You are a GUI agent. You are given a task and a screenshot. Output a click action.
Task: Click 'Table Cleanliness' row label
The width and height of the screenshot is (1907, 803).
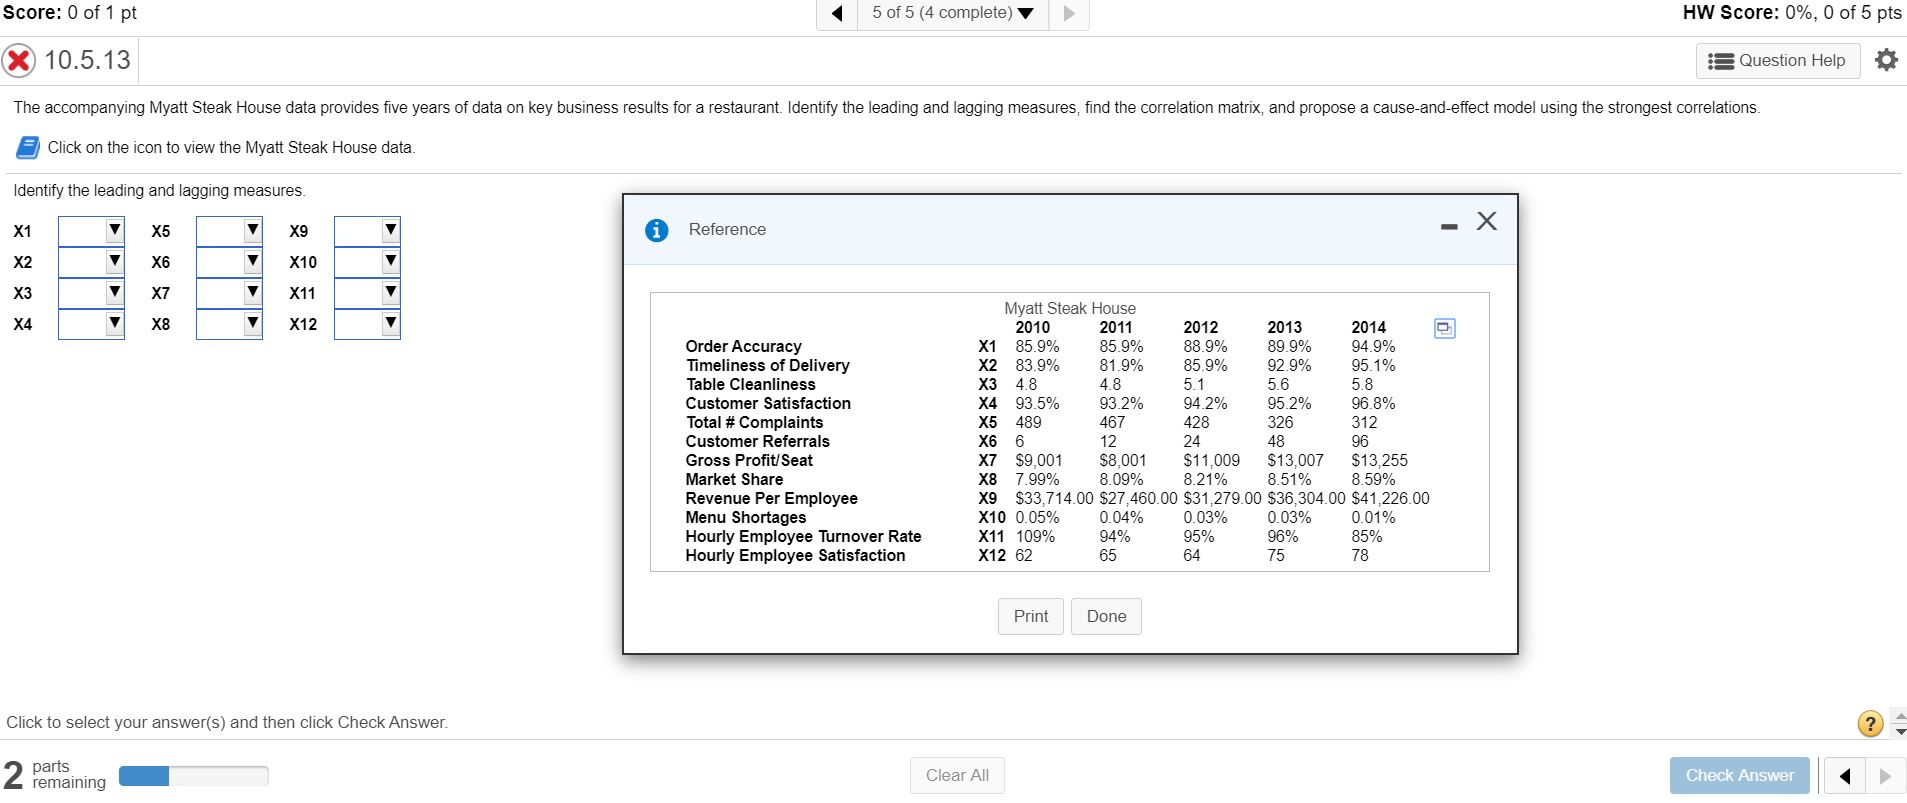[x=750, y=384]
